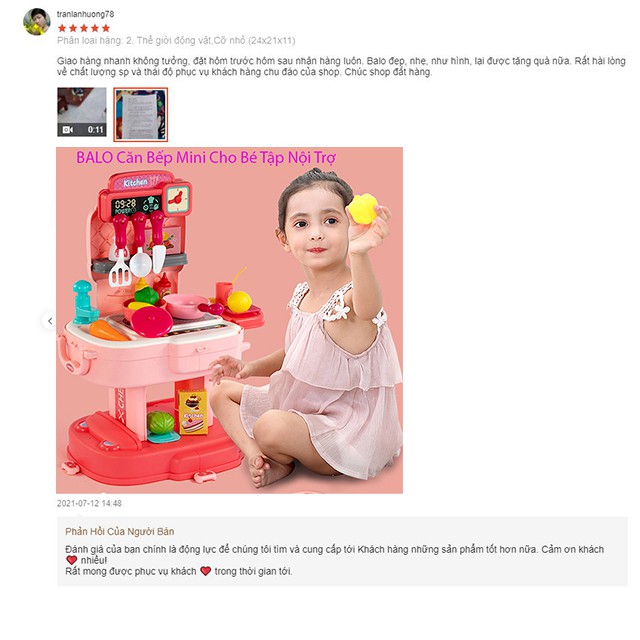Go to previous image with left chevron
The height and width of the screenshot is (640, 640).
pos(50,321)
